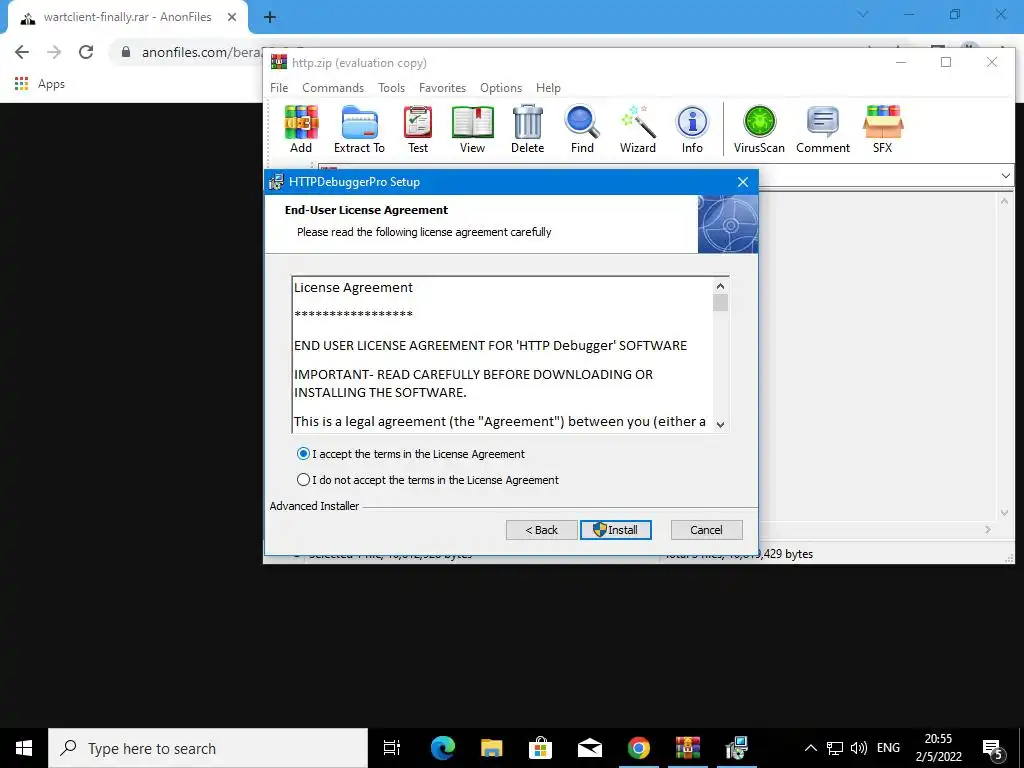Viewport: 1024px width, 768px height.
Task: Open the network tray icon
Action: click(x=835, y=748)
